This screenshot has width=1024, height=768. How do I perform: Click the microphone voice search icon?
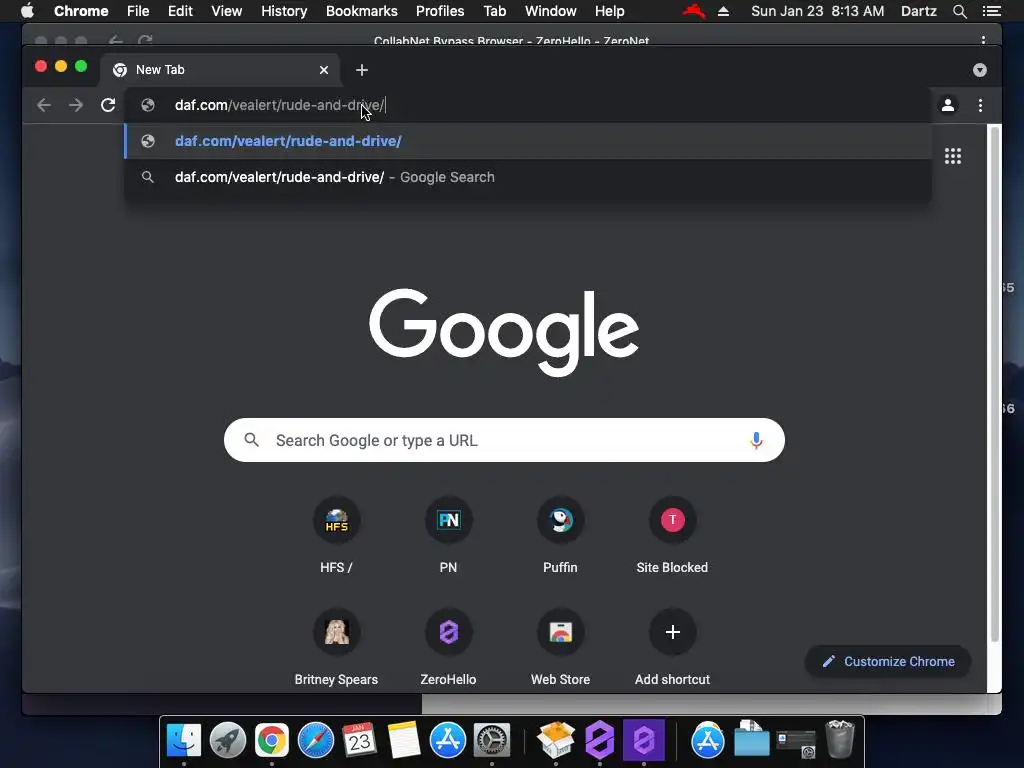756,440
